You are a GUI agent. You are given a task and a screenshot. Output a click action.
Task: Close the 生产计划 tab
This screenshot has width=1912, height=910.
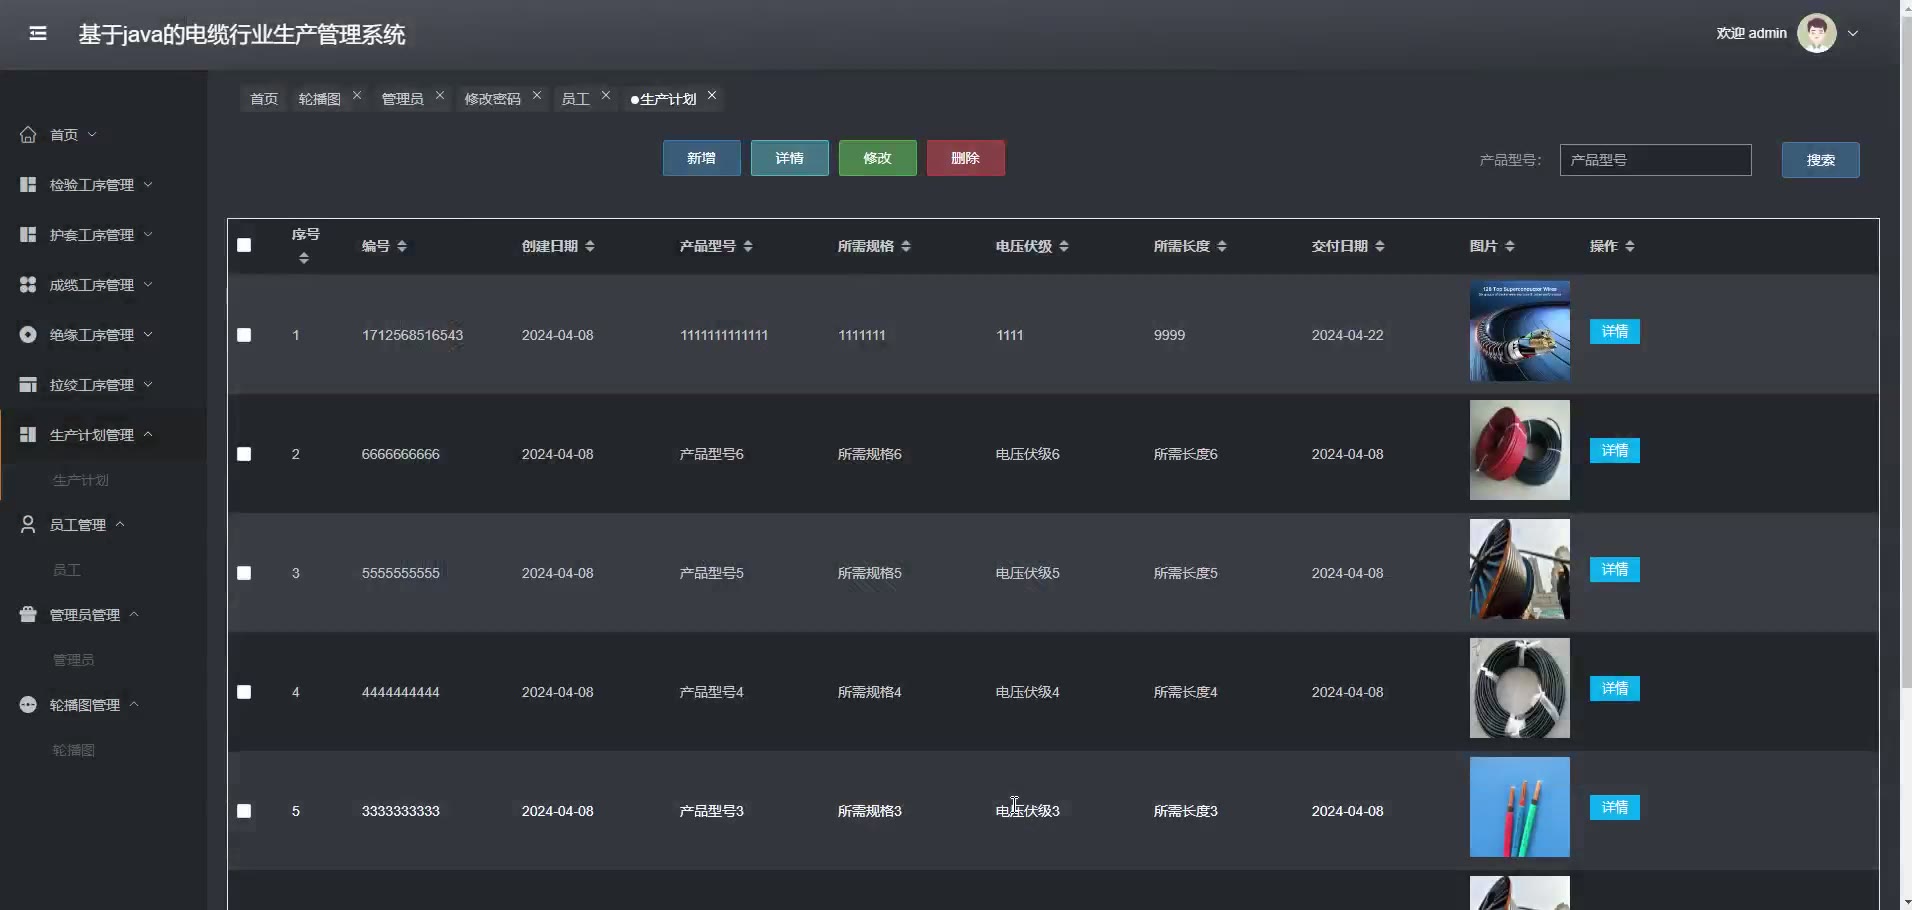[x=712, y=96]
